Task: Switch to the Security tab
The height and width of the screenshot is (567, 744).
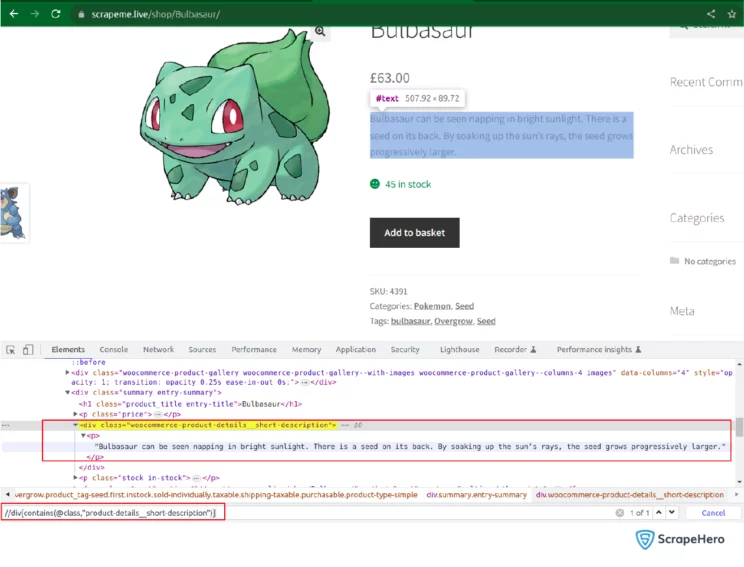Action: pyautogui.click(x=405, y=350)
